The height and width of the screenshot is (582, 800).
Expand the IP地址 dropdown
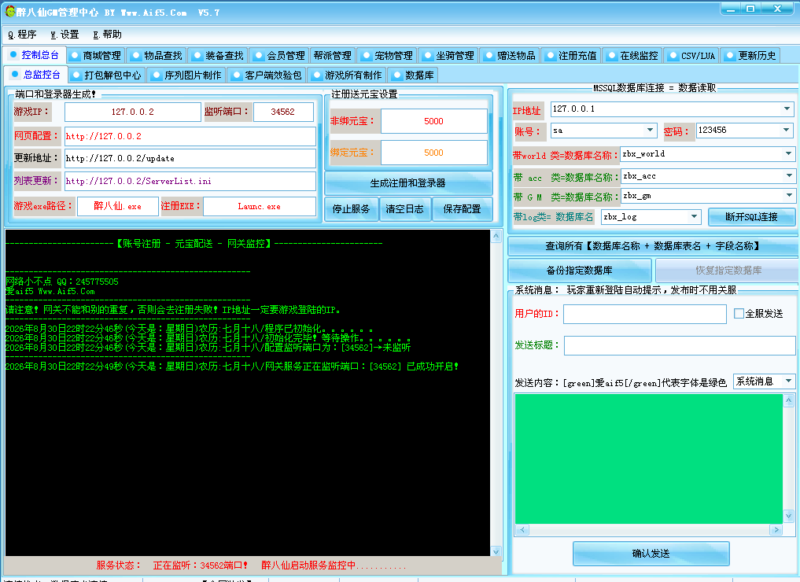tap(787, 109)
